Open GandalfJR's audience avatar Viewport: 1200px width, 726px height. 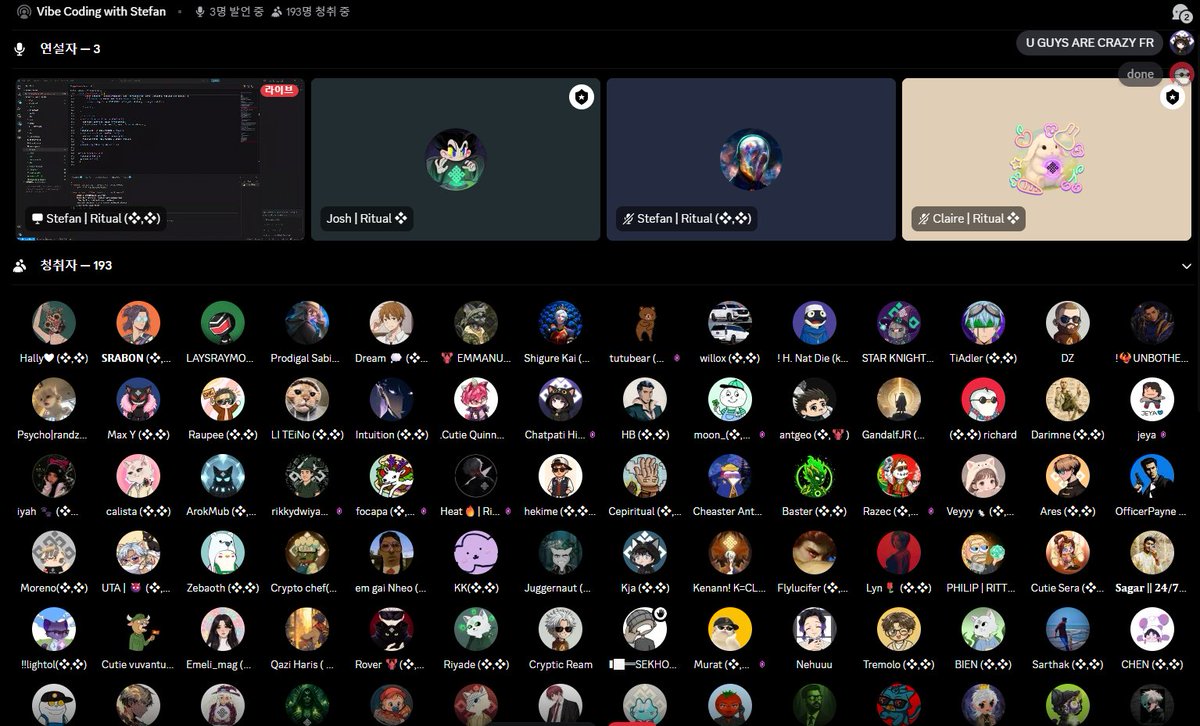click(x=898, y=400)
